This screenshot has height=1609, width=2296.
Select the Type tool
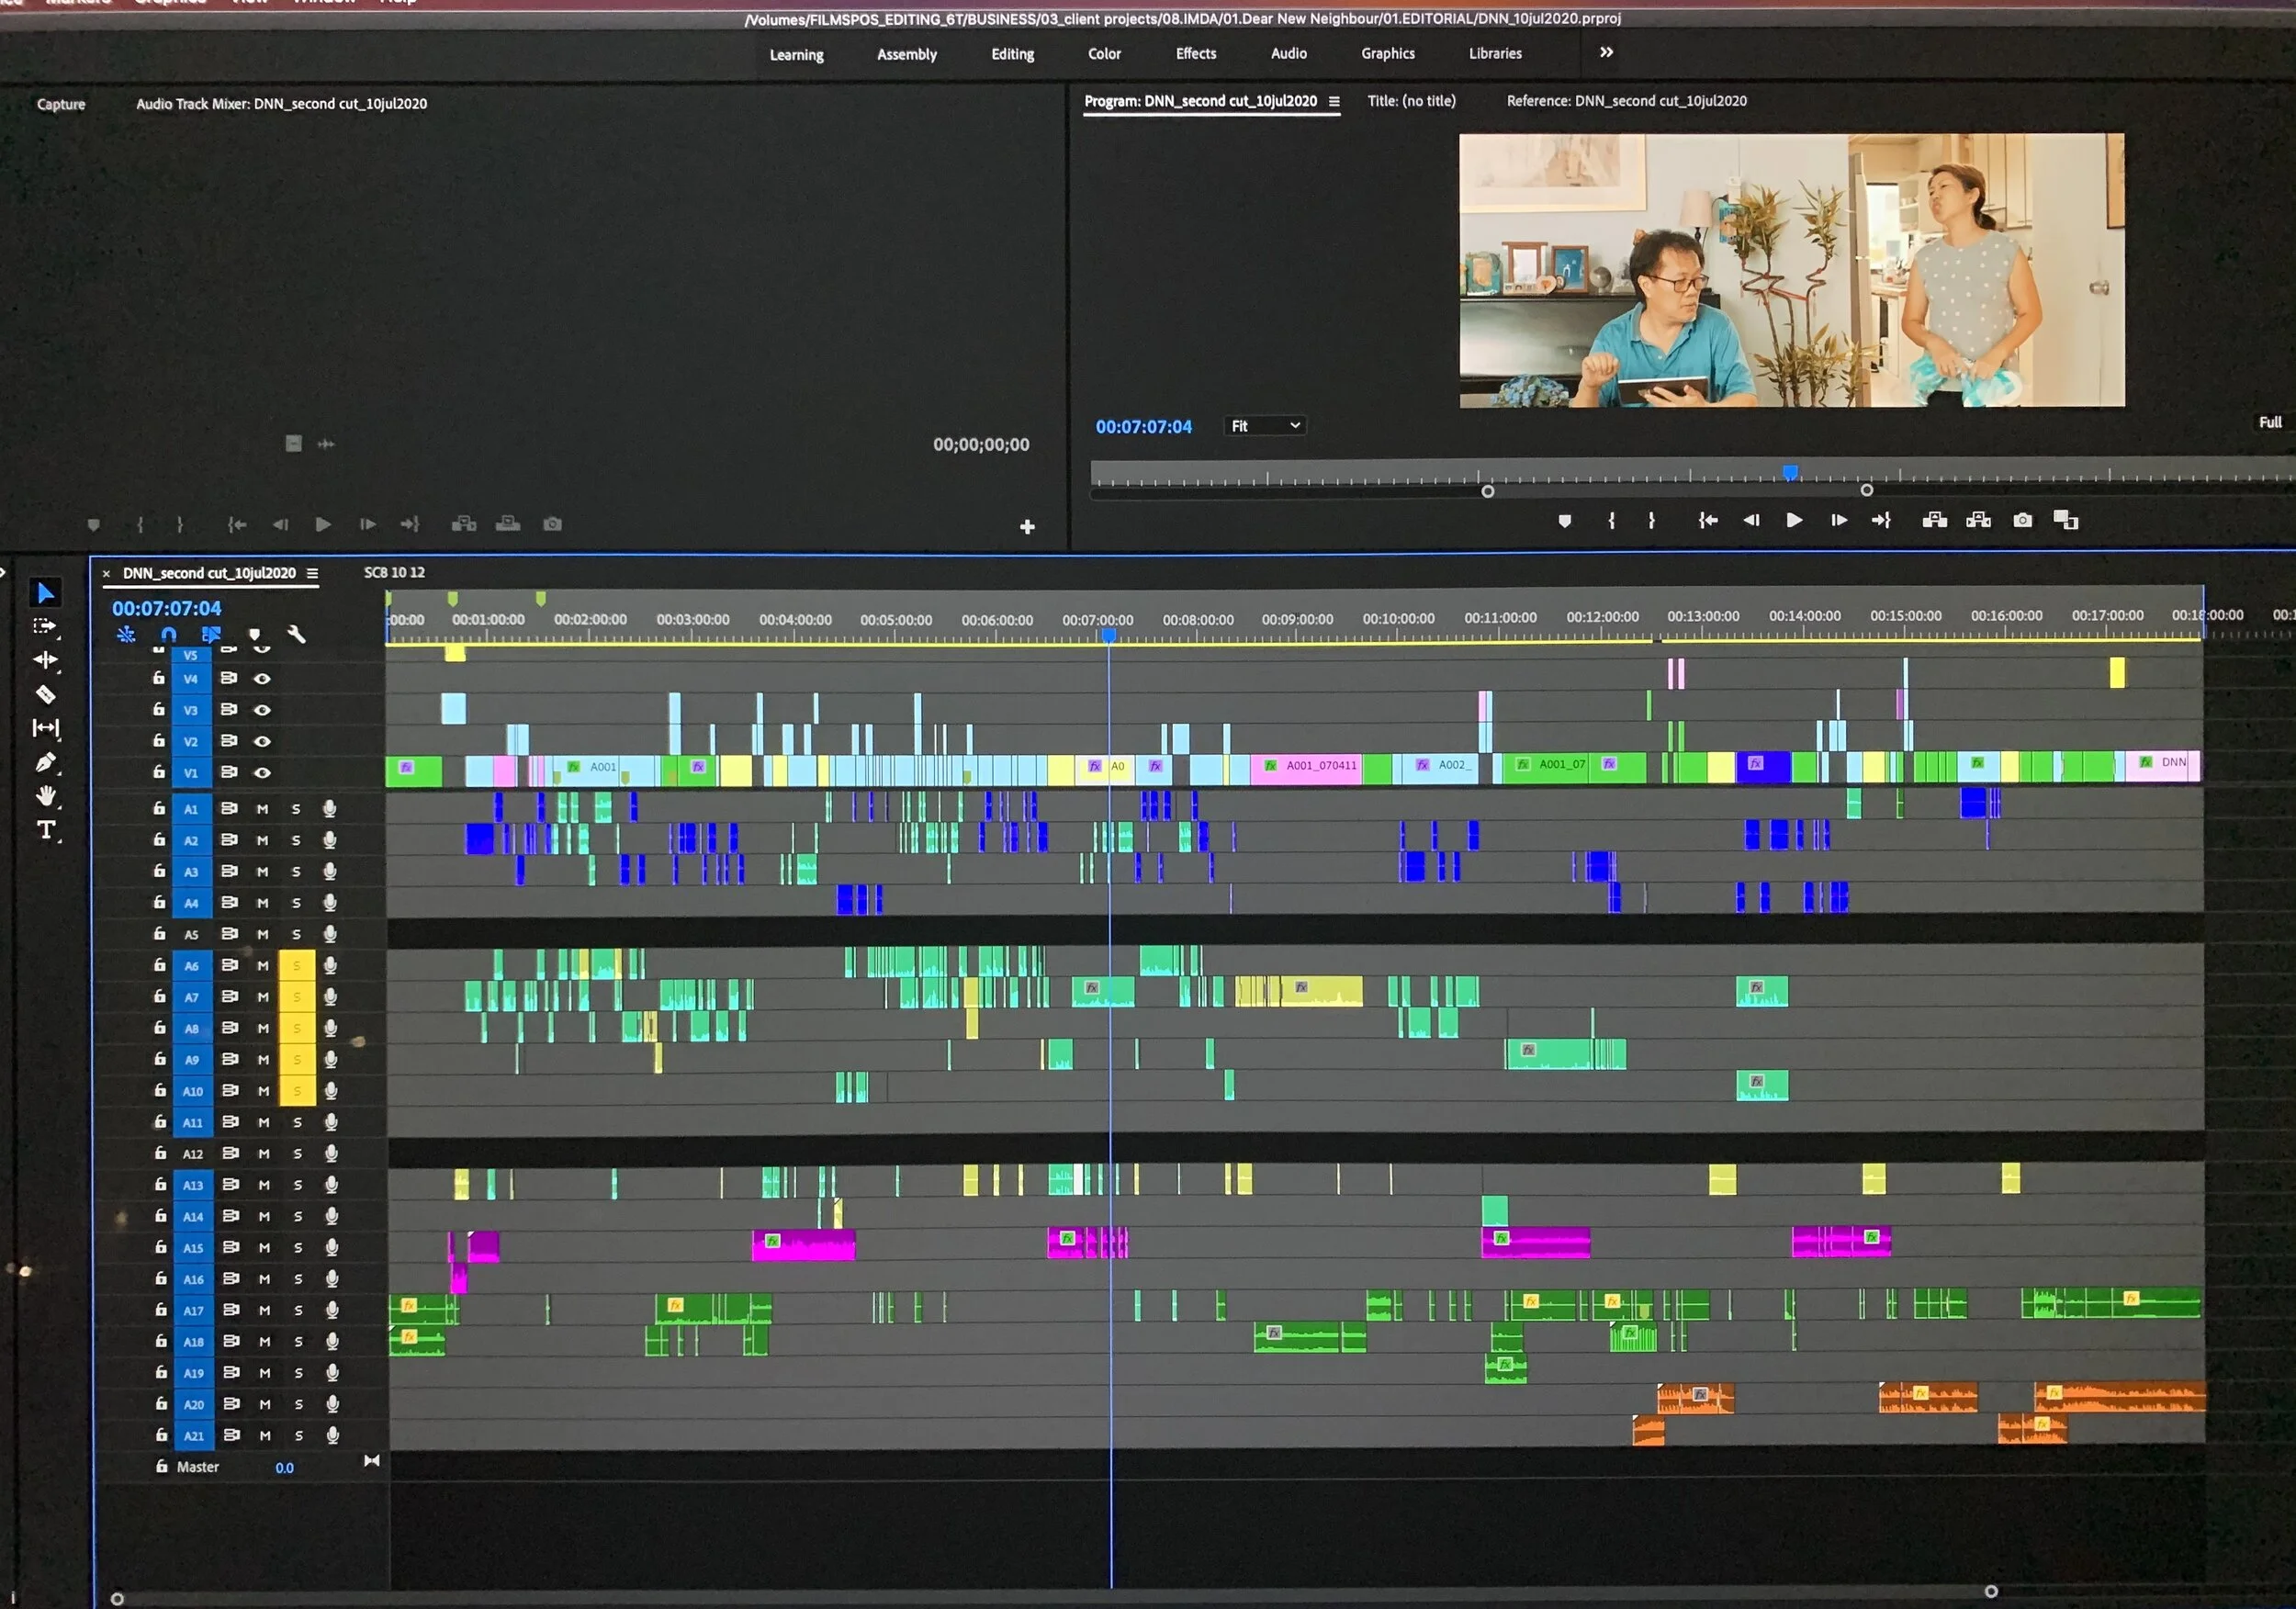pos(45,830)
